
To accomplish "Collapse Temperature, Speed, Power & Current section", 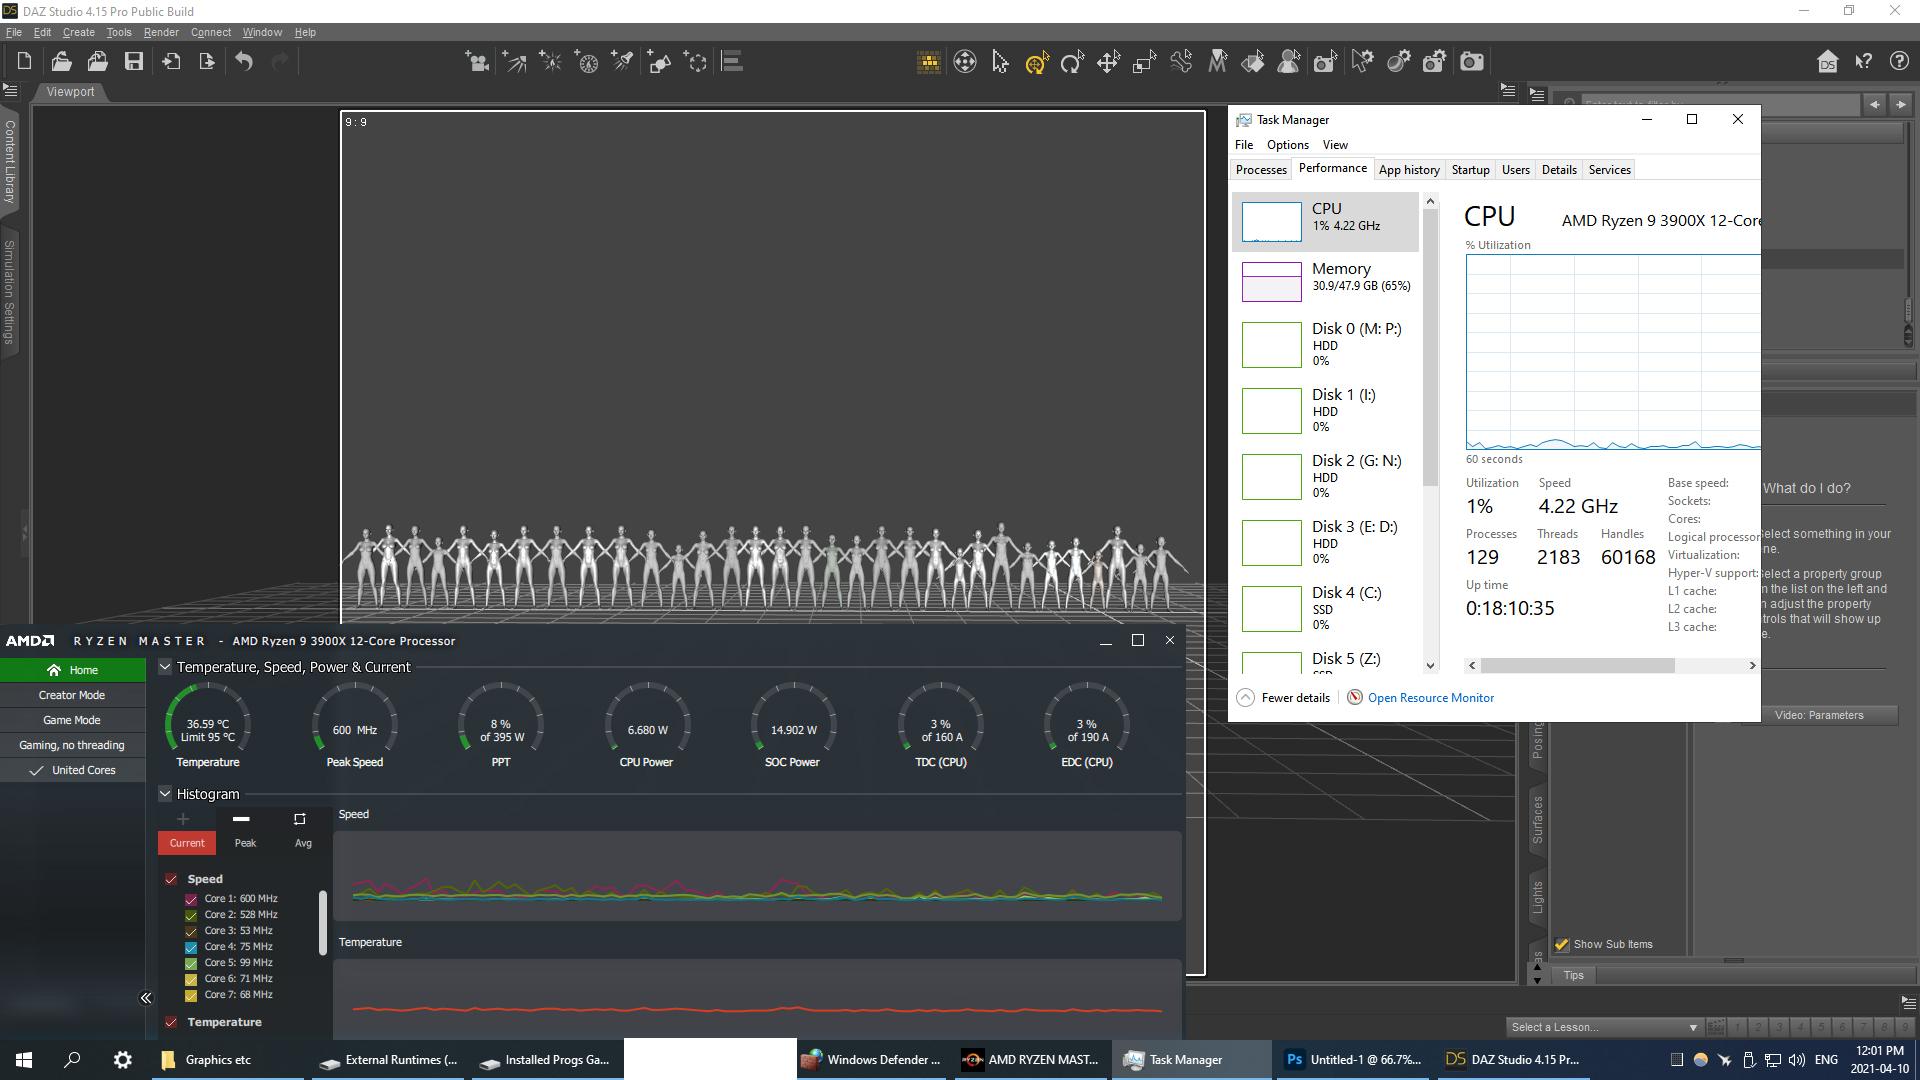I will (x=165, y=667).
